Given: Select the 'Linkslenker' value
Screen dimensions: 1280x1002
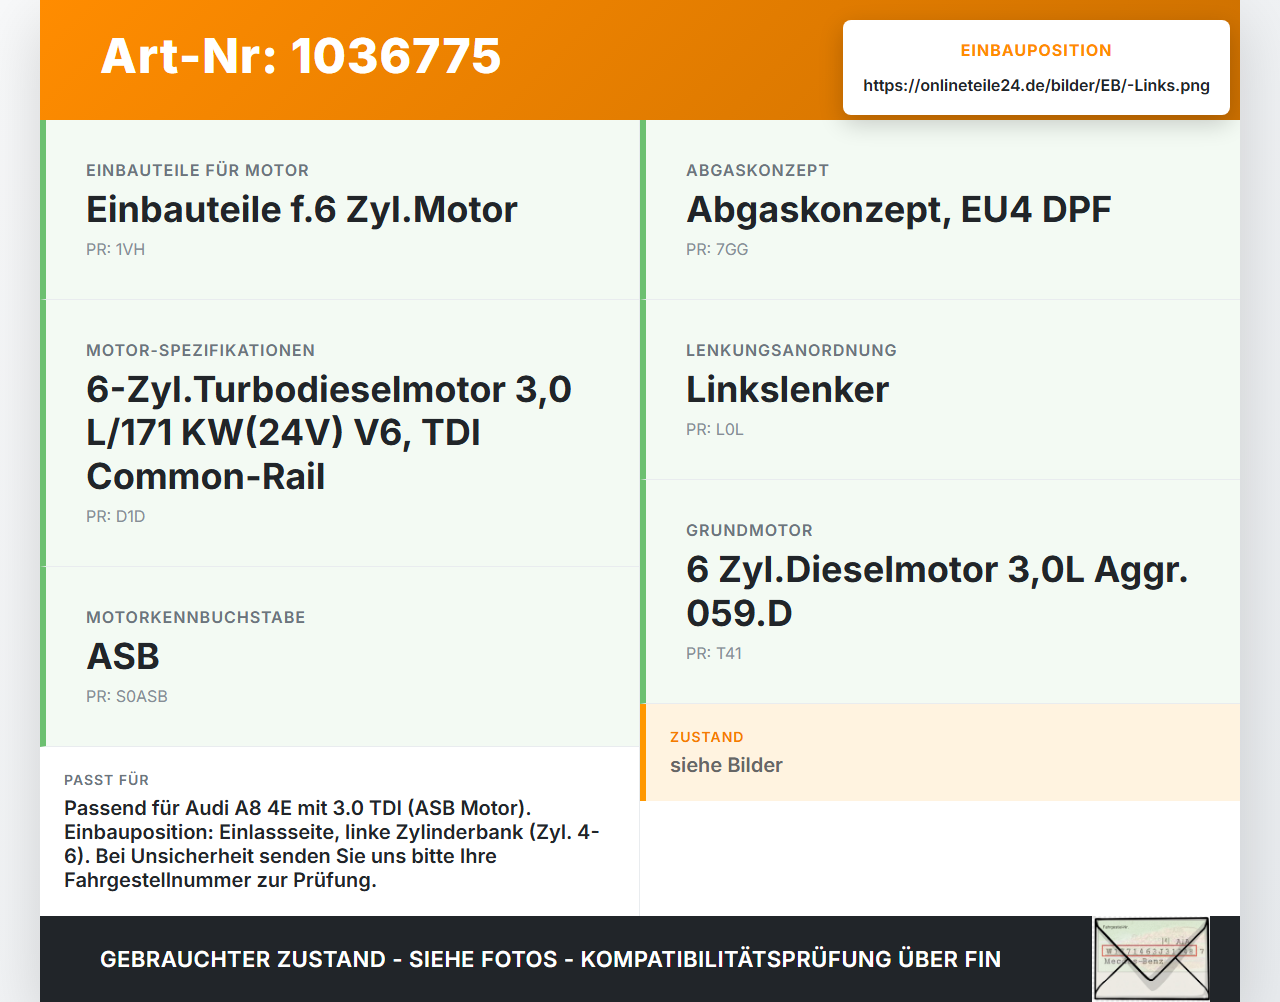Looking at the screenshot, I should [x=787, y=390].
